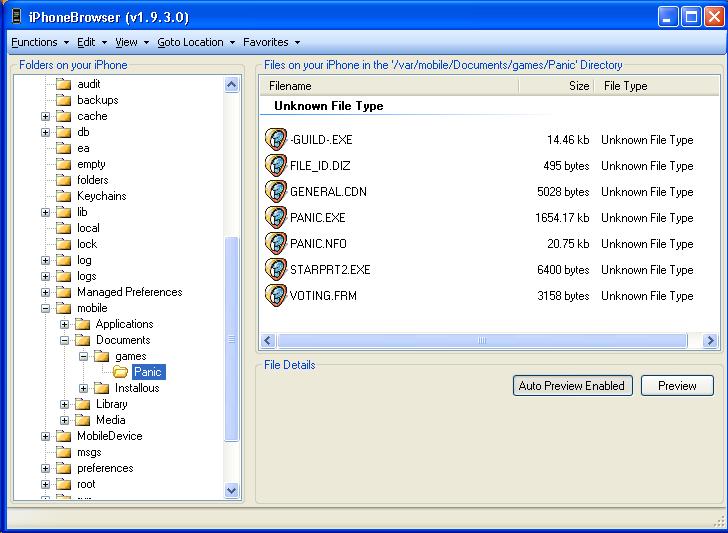Click the Panic folder icon in tree
The width and height of the screenshot is (728, 533).
(120, 372)
